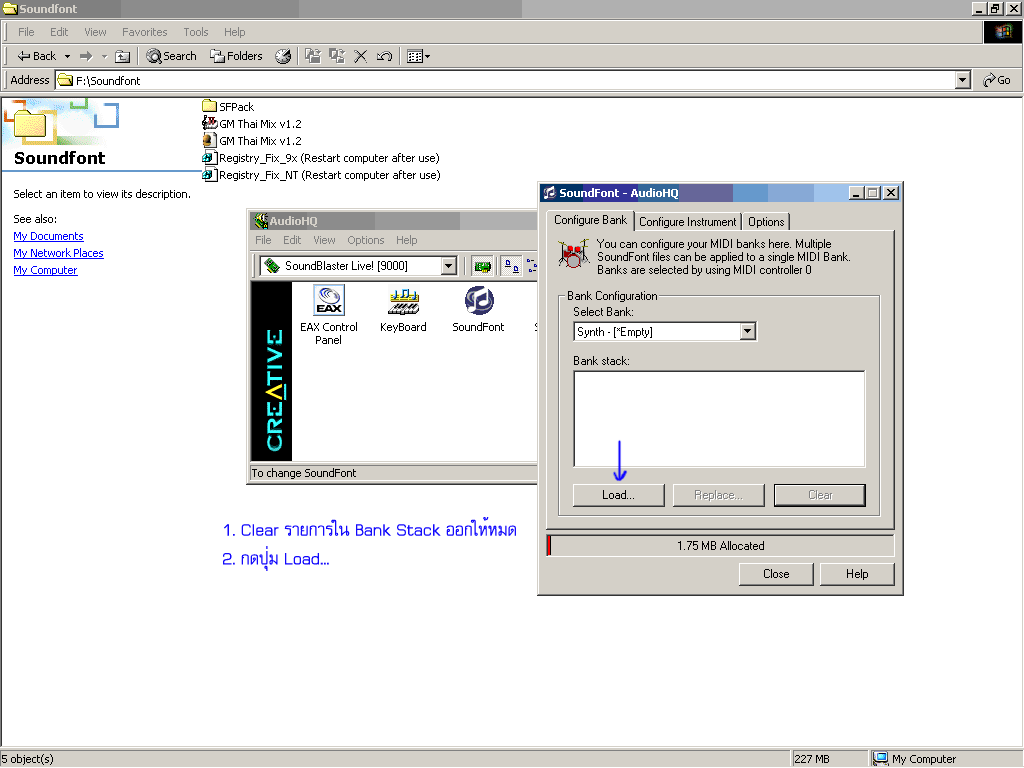The image size is (1024, 768).
Task: Click the 227 MB status bar text
Action: 812,759
